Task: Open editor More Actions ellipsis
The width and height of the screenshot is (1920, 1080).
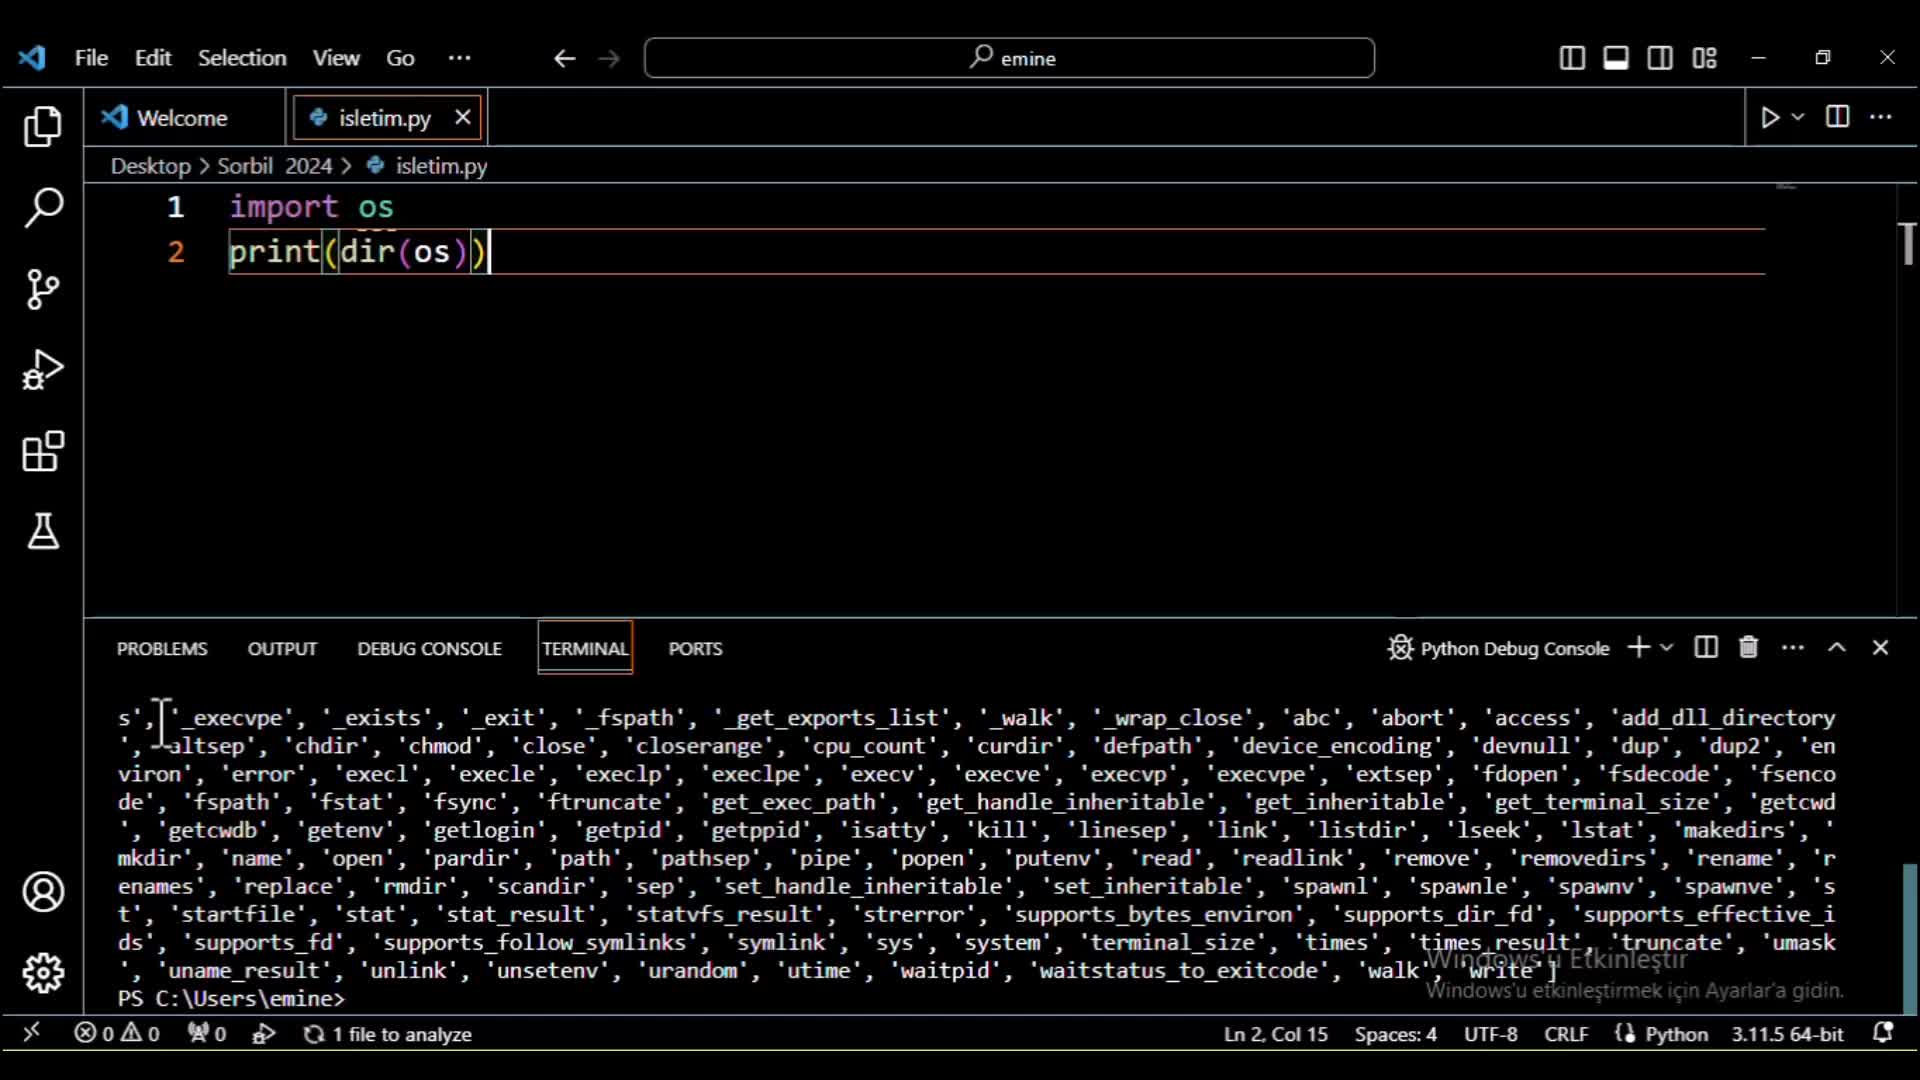Action: coord(1881,117)
